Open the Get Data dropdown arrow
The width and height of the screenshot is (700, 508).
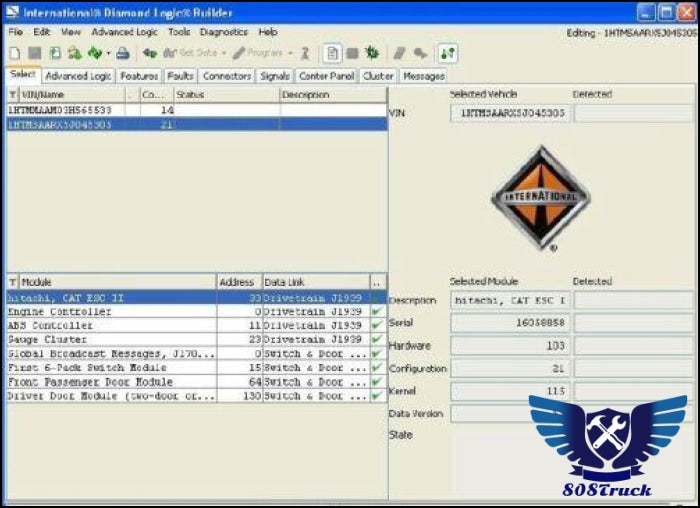[224, 53]
